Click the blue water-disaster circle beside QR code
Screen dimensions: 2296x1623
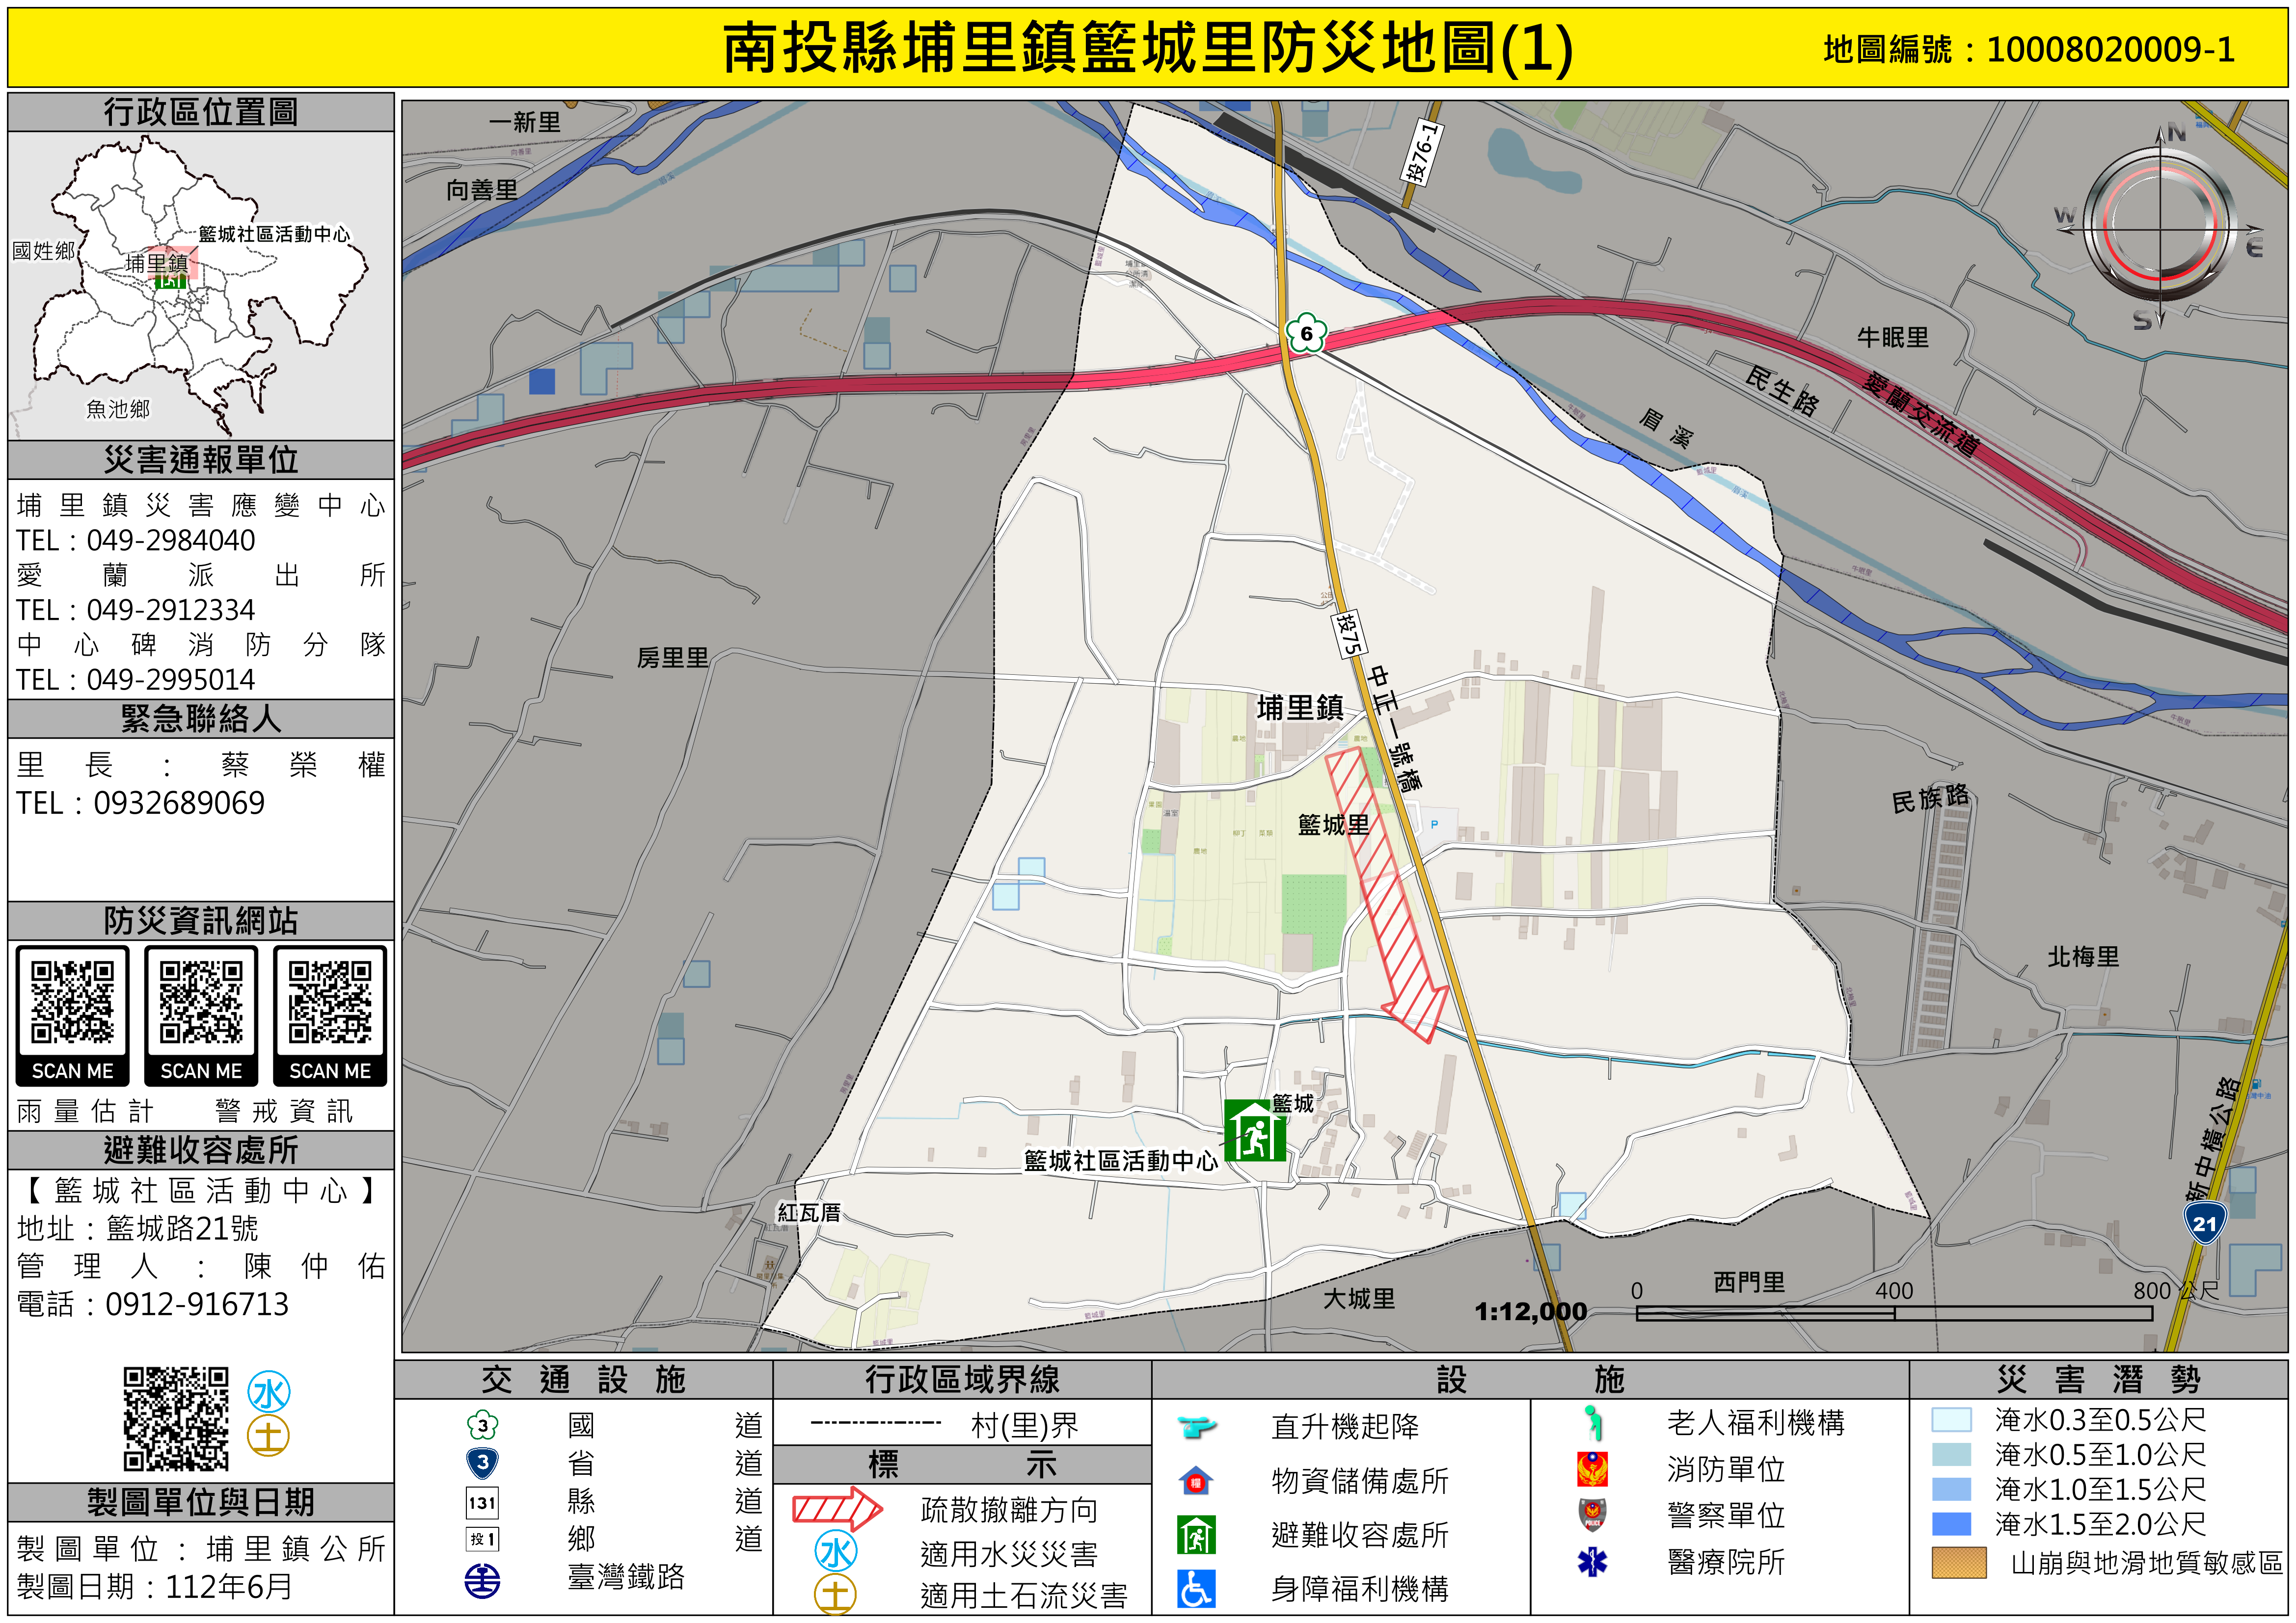click(269, 1393)
